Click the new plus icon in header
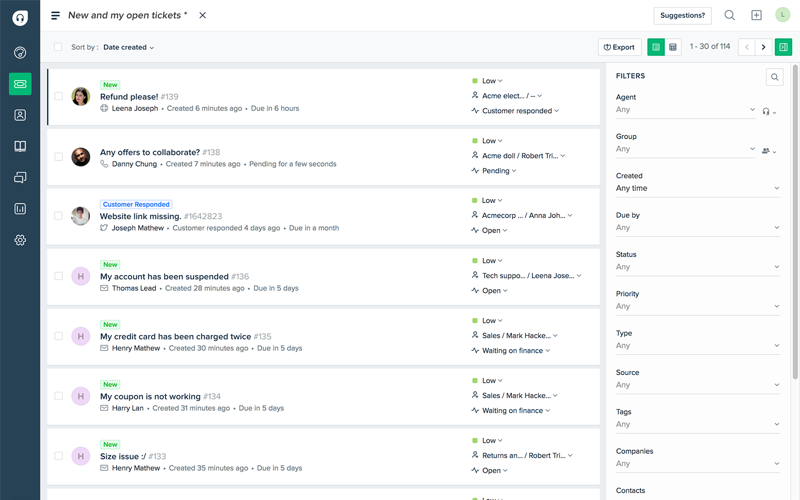800x500 pixels. pos(756,15)
